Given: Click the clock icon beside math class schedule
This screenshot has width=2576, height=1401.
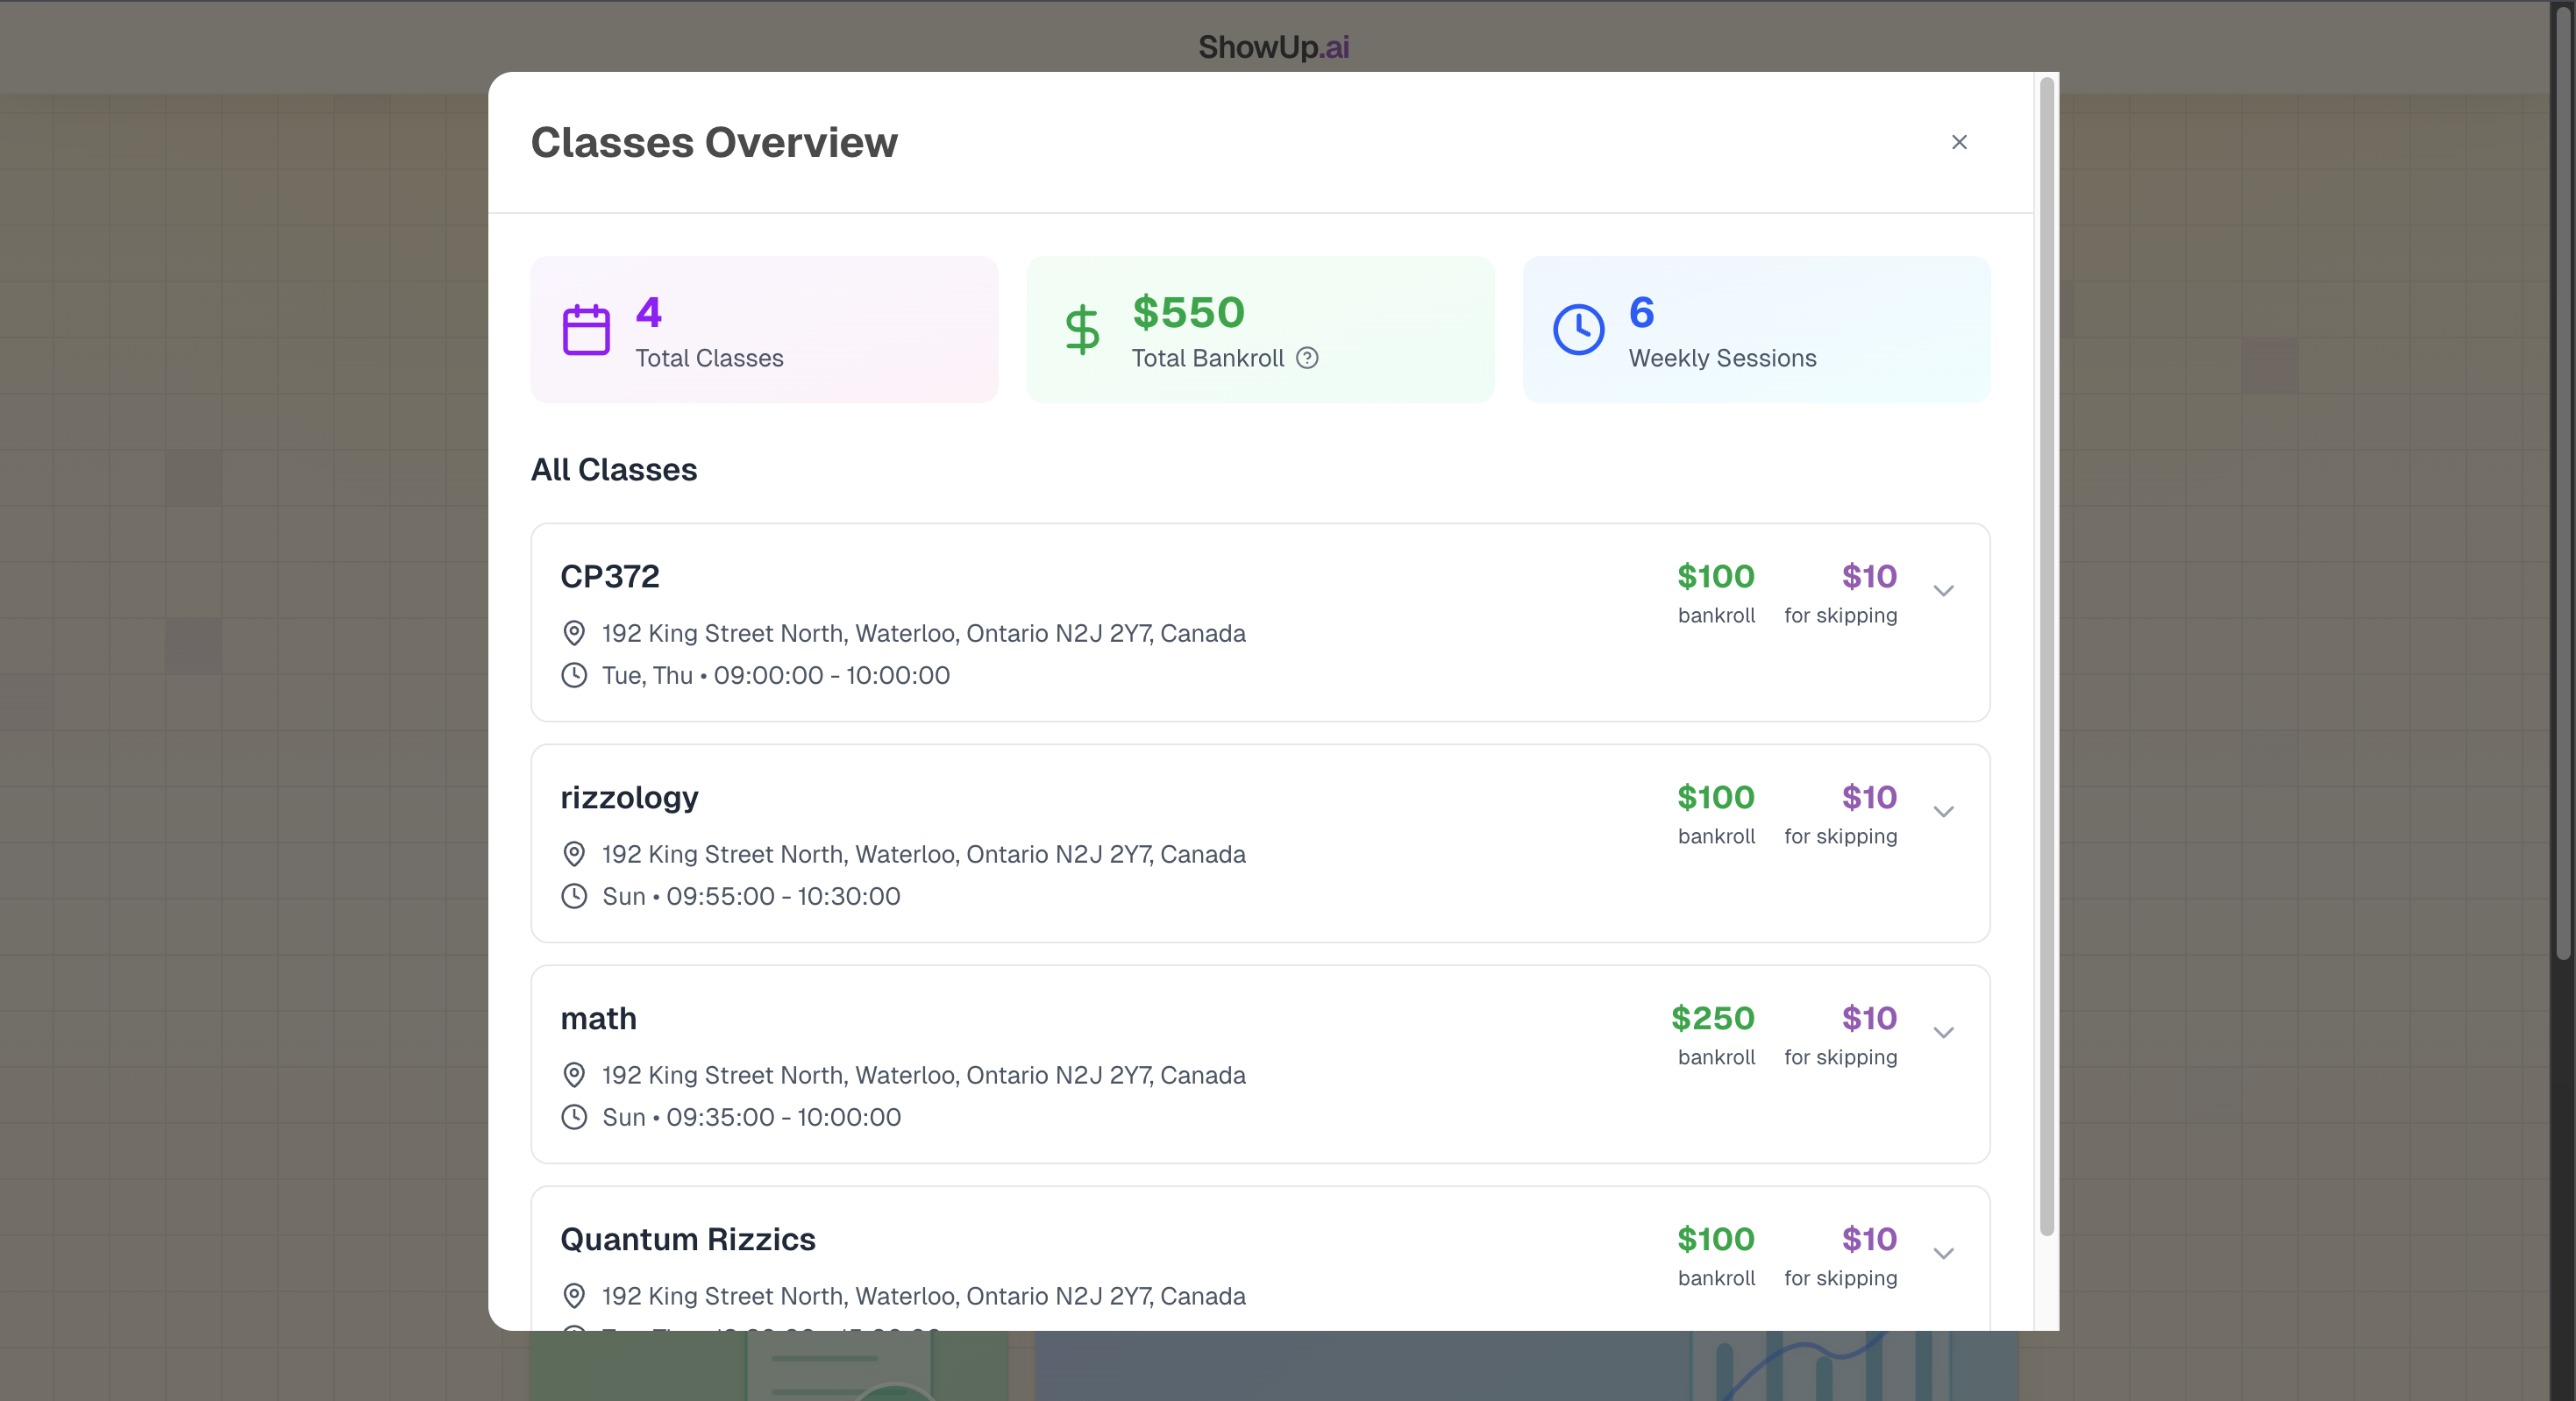Looking at the screenshot, I should (574, 1117).
